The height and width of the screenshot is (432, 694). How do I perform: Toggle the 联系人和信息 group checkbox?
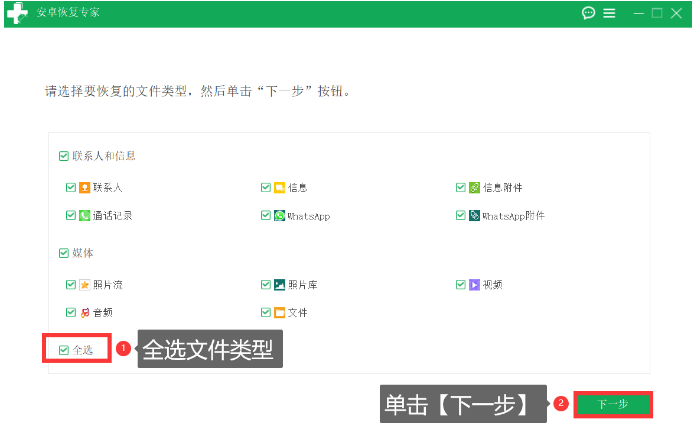(64, 156)
